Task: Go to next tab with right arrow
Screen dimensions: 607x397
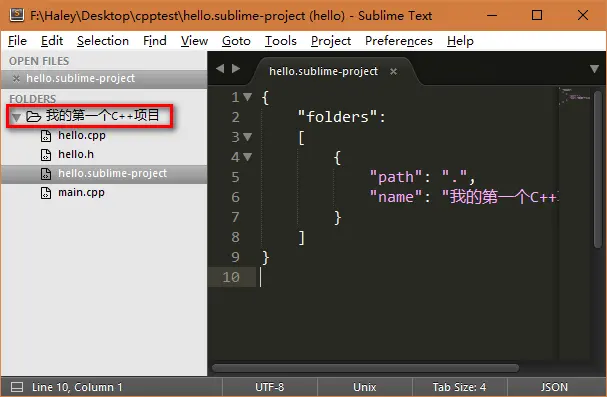Action: [x=236, y=68]
